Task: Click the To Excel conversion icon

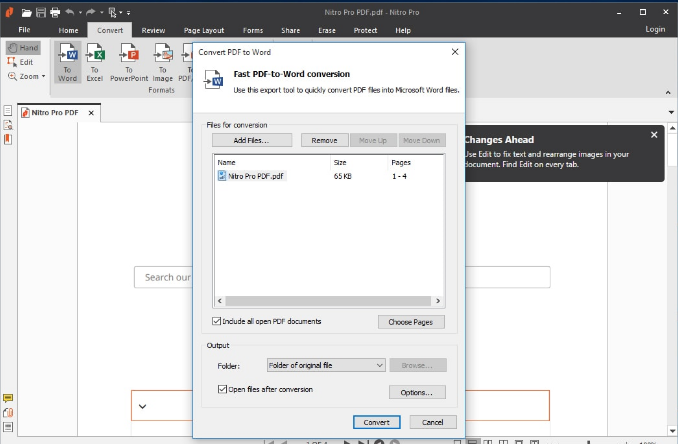Action: point(95,62)
